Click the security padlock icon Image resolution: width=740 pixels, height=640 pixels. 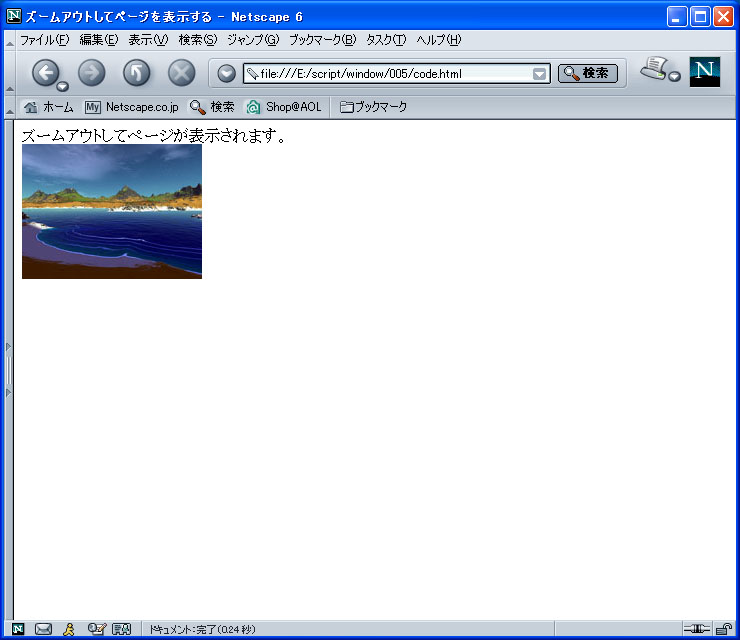point(723,629)
